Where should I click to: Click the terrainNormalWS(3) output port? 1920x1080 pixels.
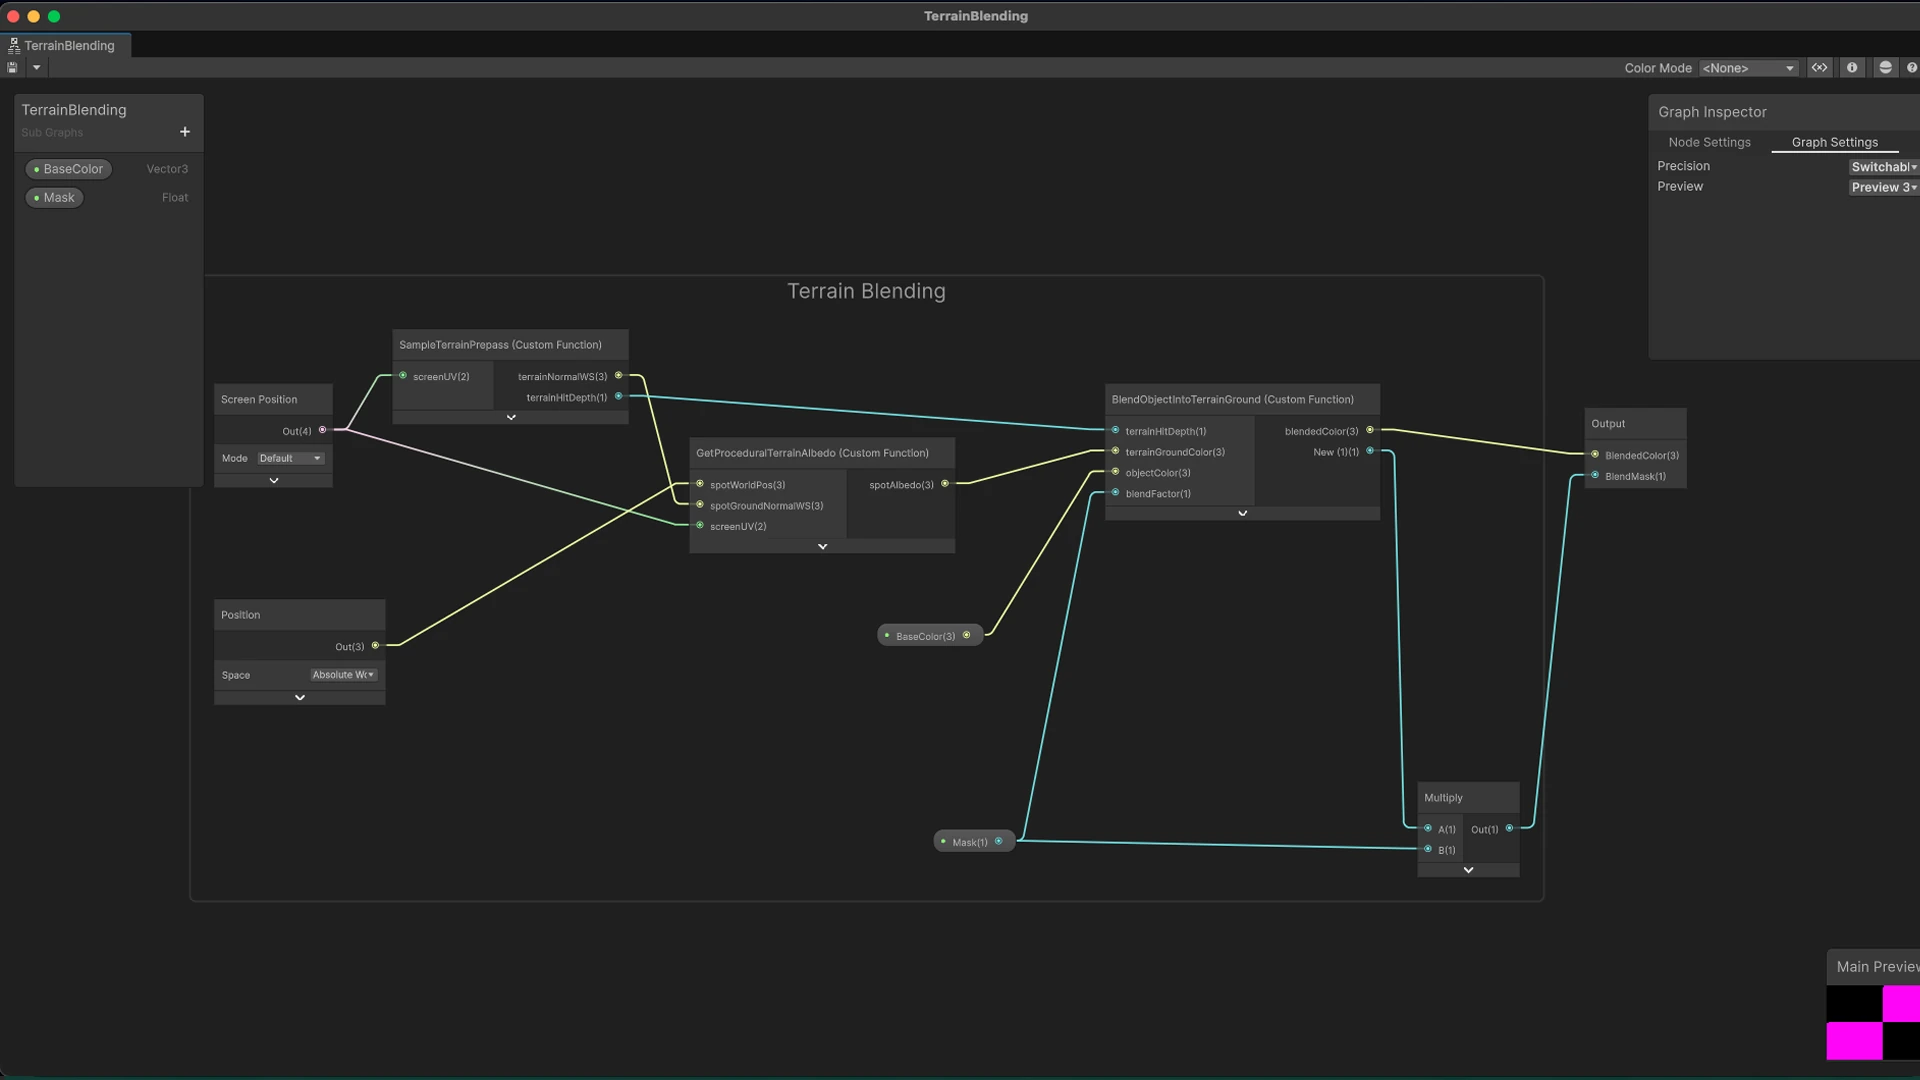(x=618, y=376)
